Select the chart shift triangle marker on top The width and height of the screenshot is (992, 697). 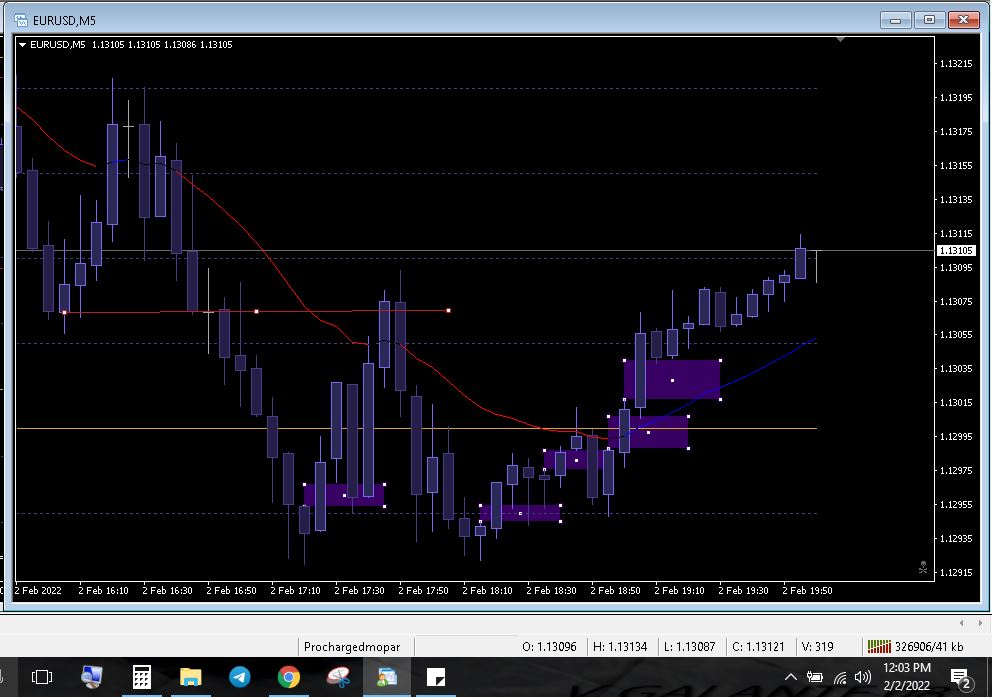pos(840,40)
